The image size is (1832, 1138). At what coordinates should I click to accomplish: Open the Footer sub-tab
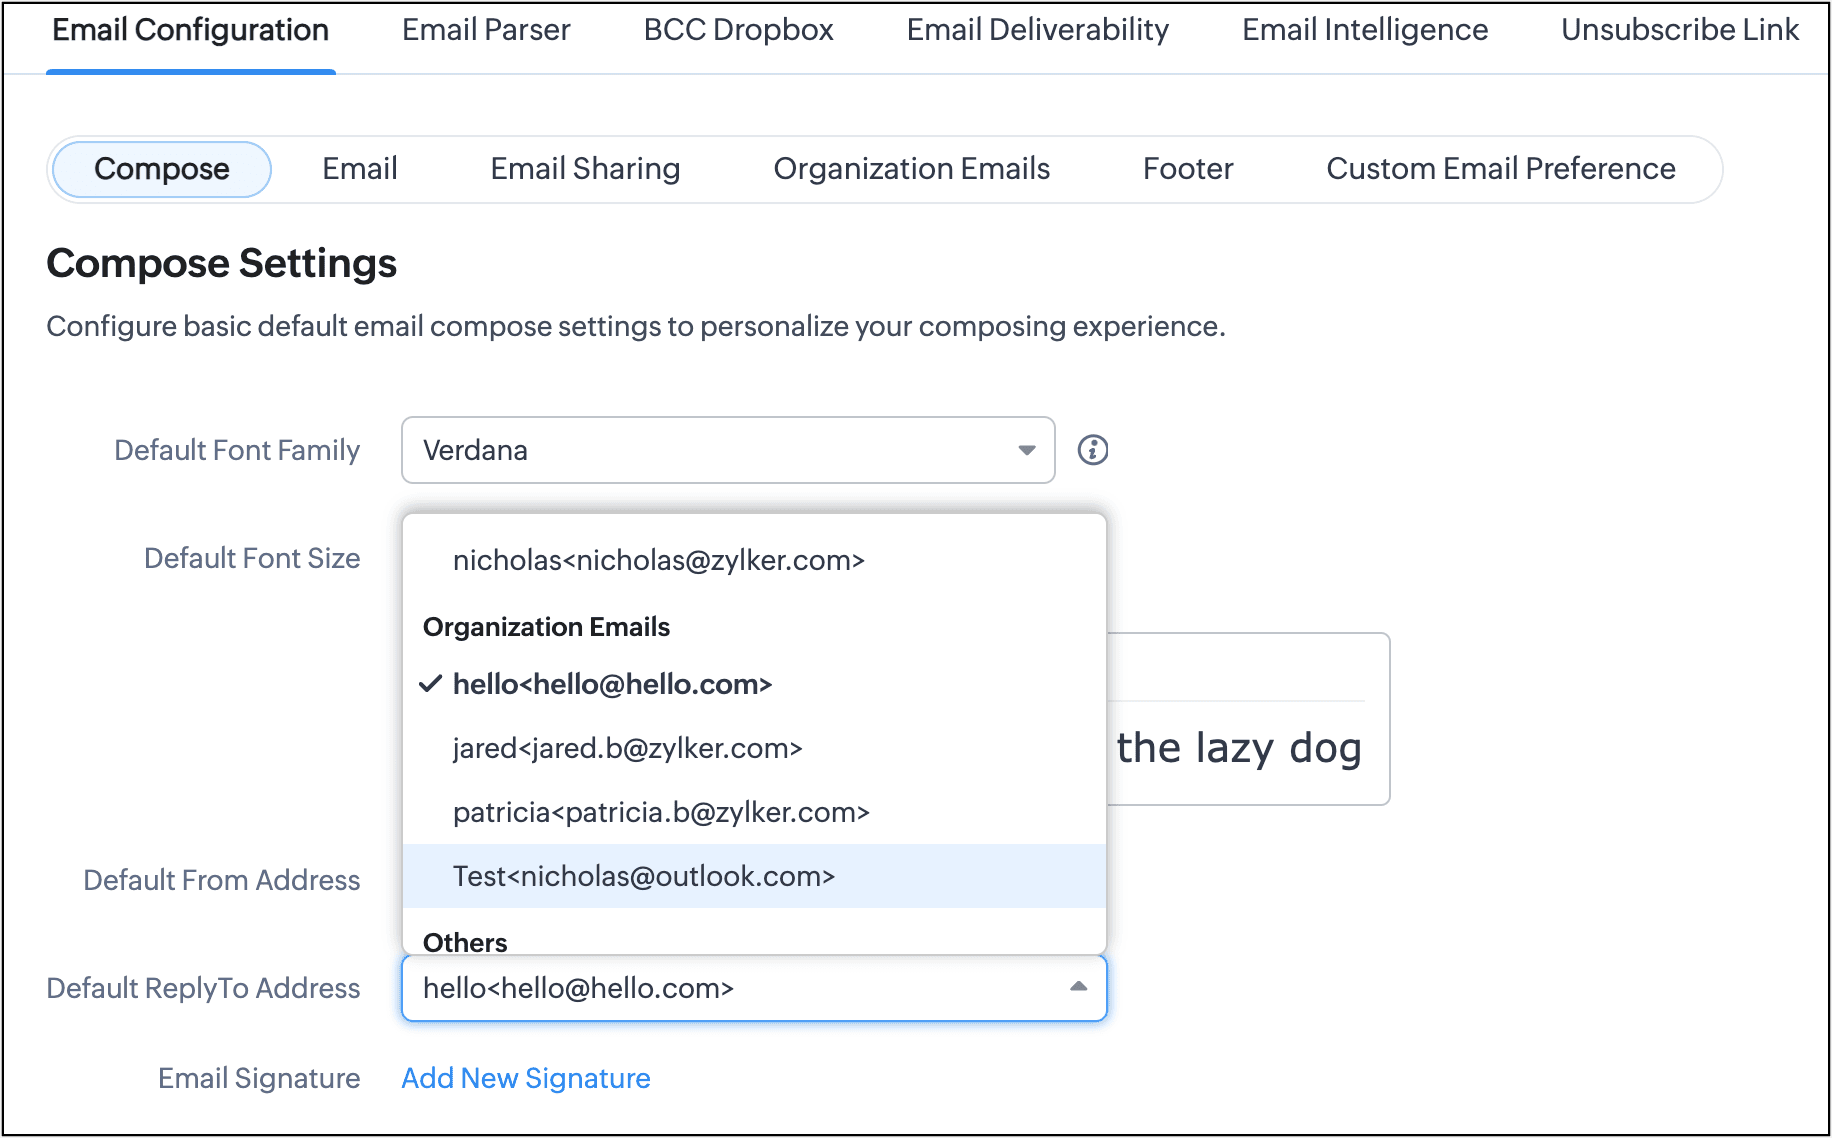click(x=1187, y=169)
